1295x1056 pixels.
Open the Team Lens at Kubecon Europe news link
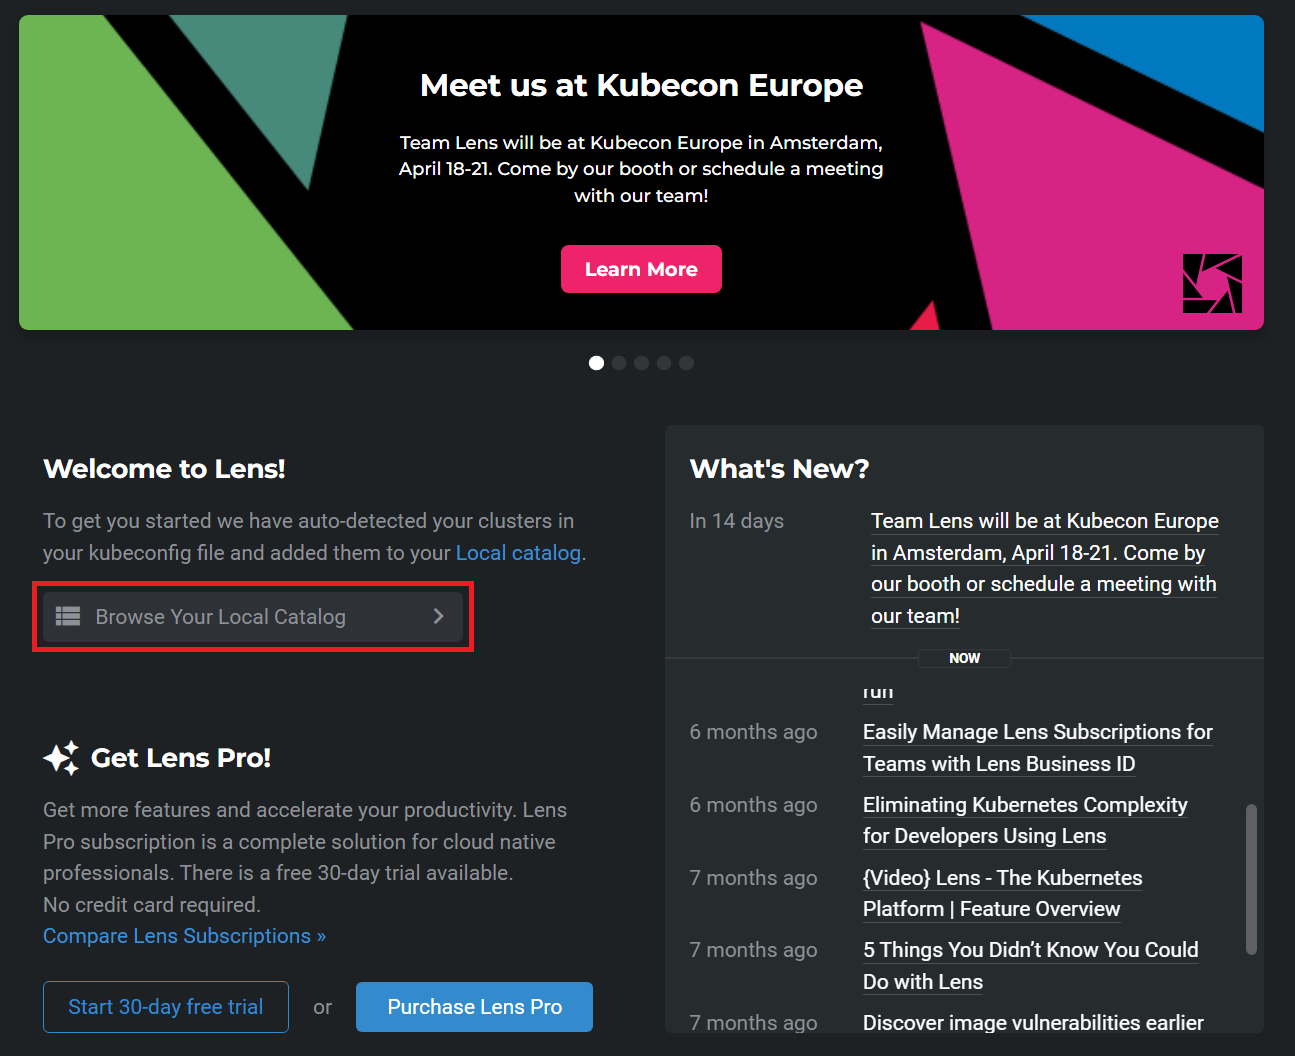point(1044,568)
